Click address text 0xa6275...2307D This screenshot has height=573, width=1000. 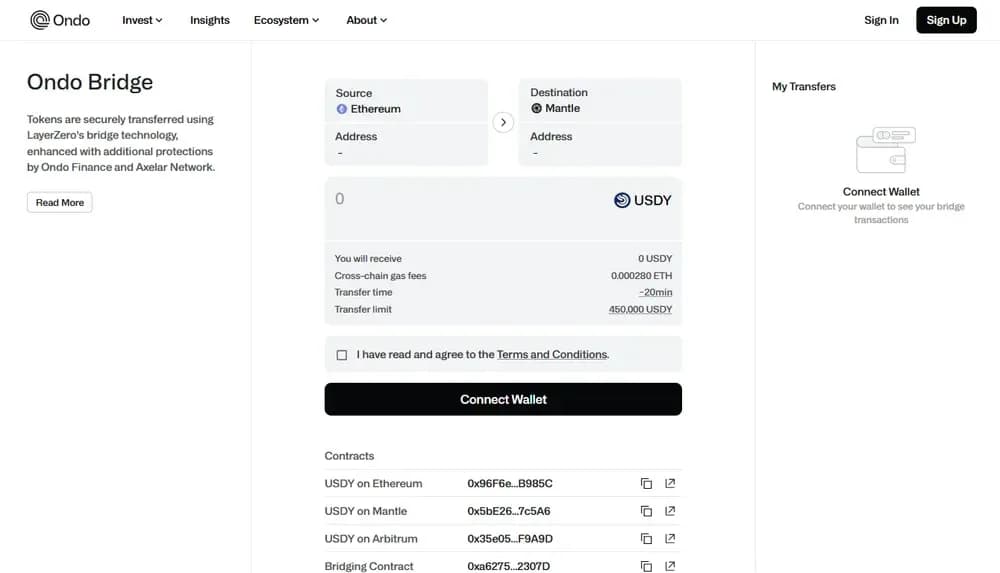(508, 566)
